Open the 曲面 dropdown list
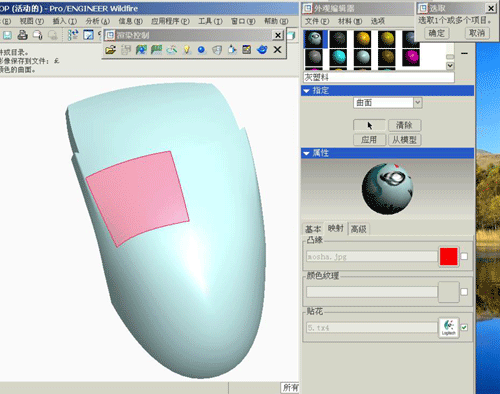The height and width of the screenshot is (394, 500). [x=418, y=103]
